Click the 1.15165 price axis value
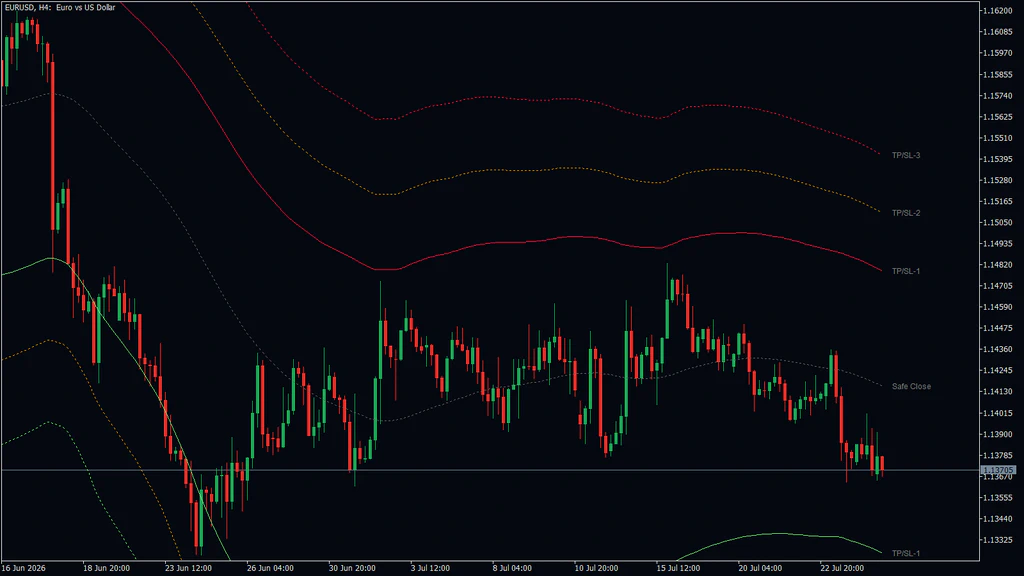The image size is (1024, 576). point(998,202)
